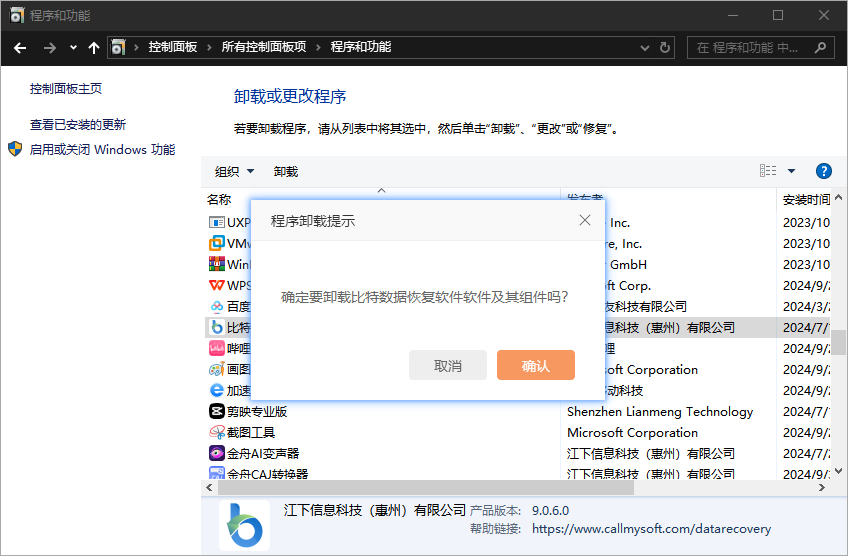Screen dimensions: 848x556
Task: Select the 剪映专业版 list entry
Action: pyautogui.click(x=257, y=412)
